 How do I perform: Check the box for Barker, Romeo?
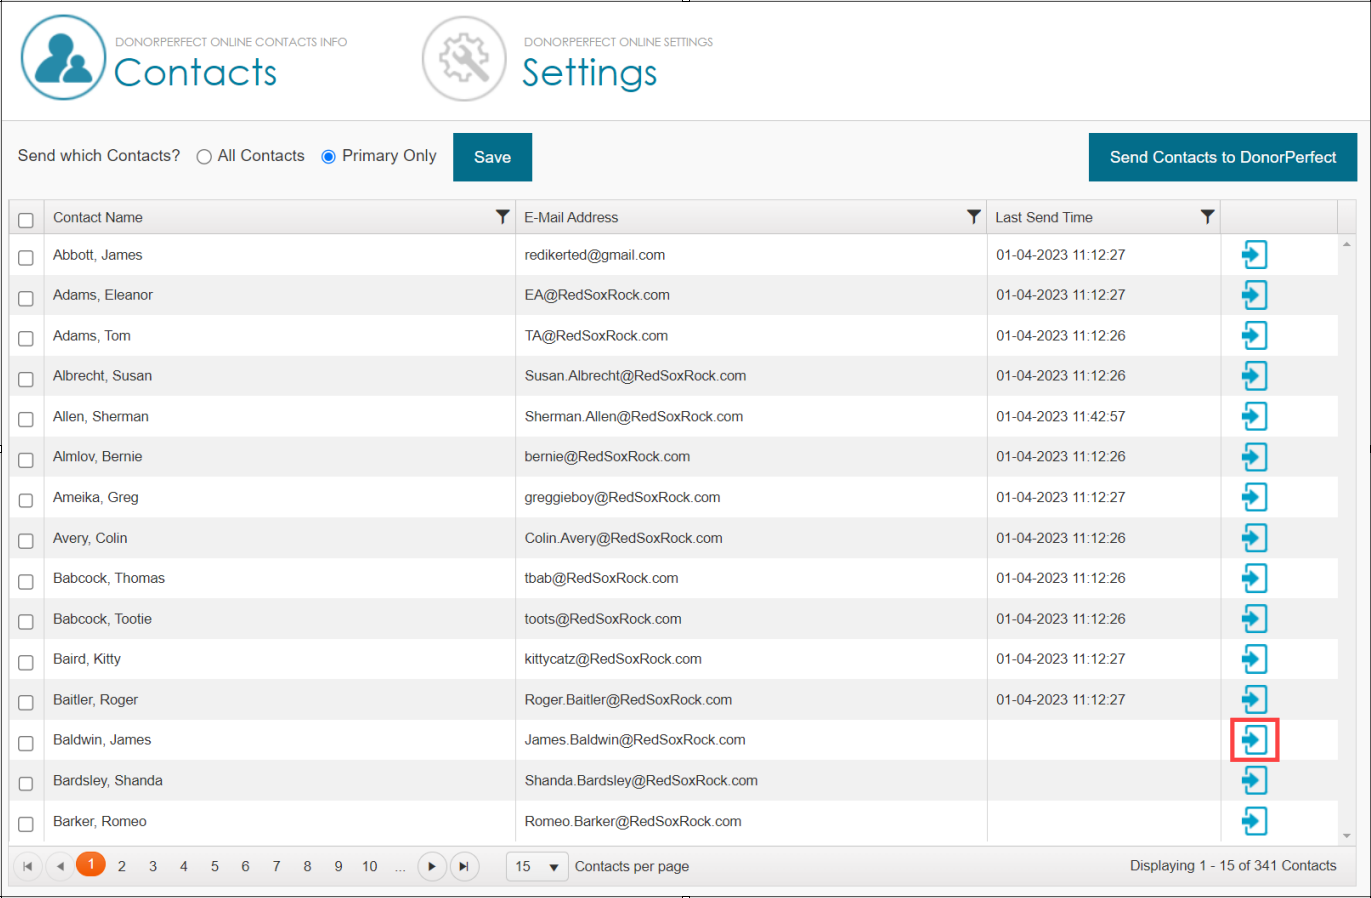coord(26,824)
